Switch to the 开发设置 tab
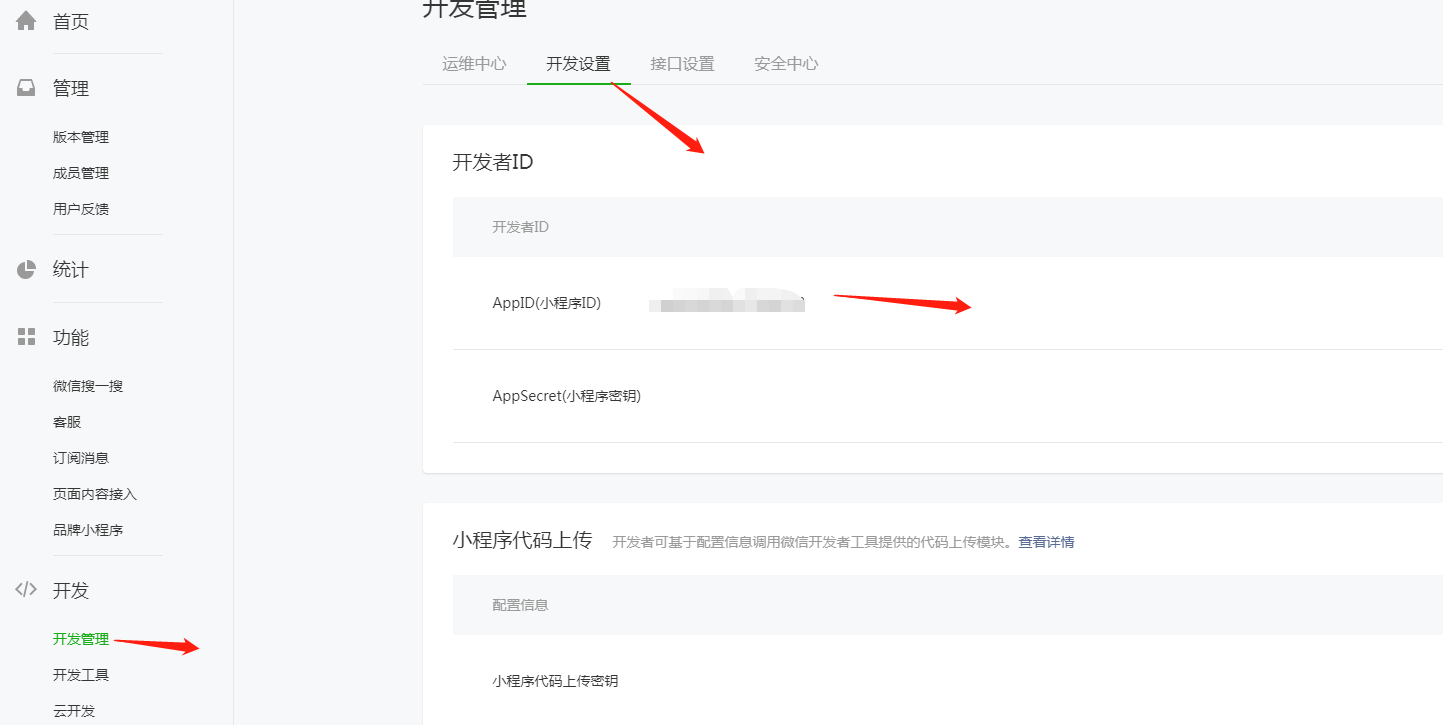This screenshot has height=725, width=1443. pos(578,64)
